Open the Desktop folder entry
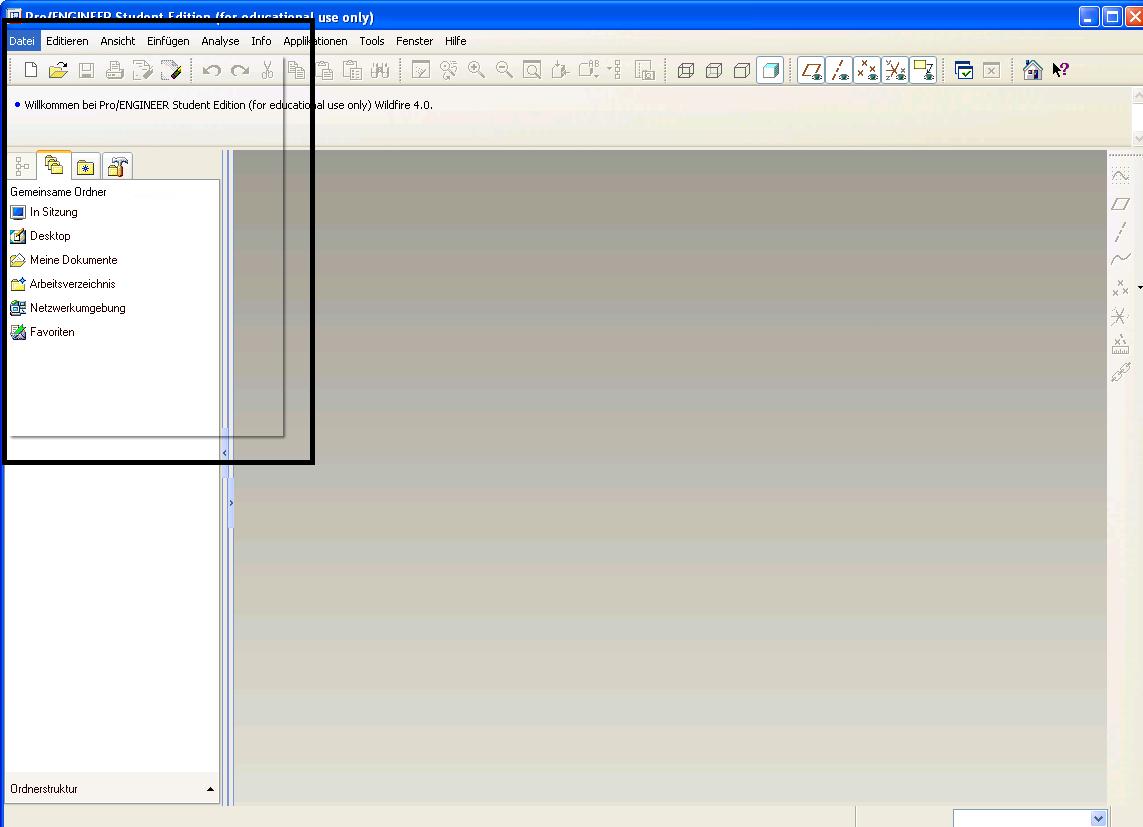1143x827 pixels. (x=40, y=236)
